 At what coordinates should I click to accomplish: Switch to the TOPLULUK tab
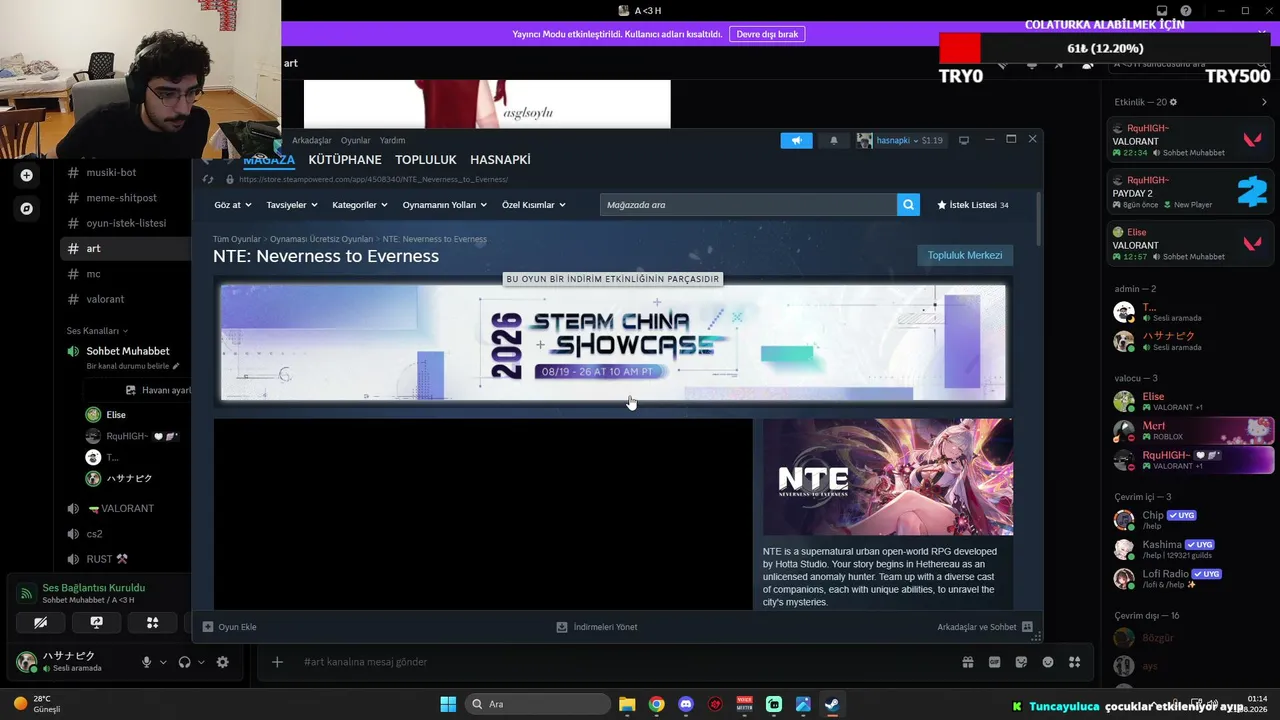coord(426,160)
